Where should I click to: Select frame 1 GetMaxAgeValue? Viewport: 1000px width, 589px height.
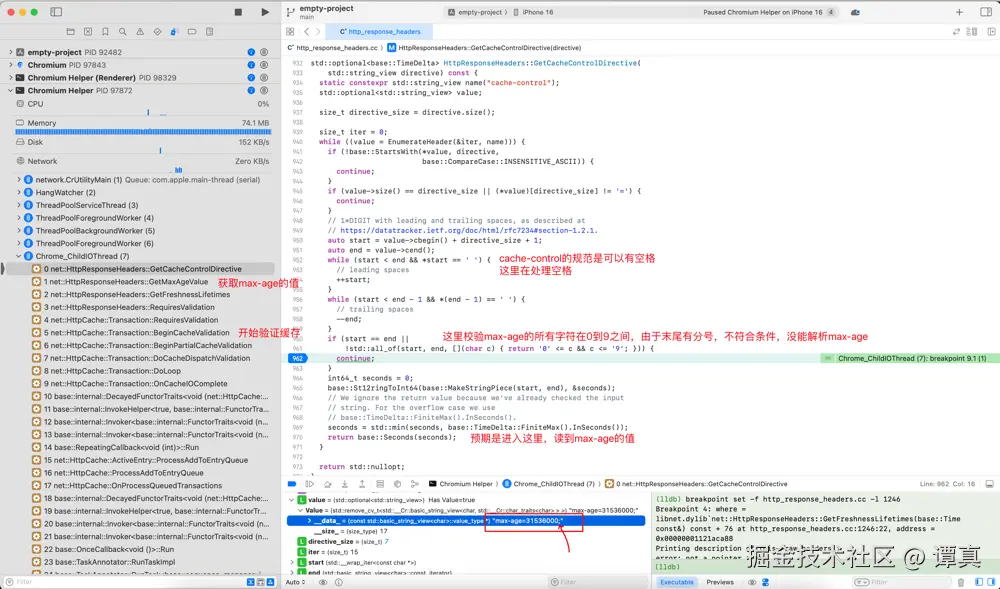point(120,282)
